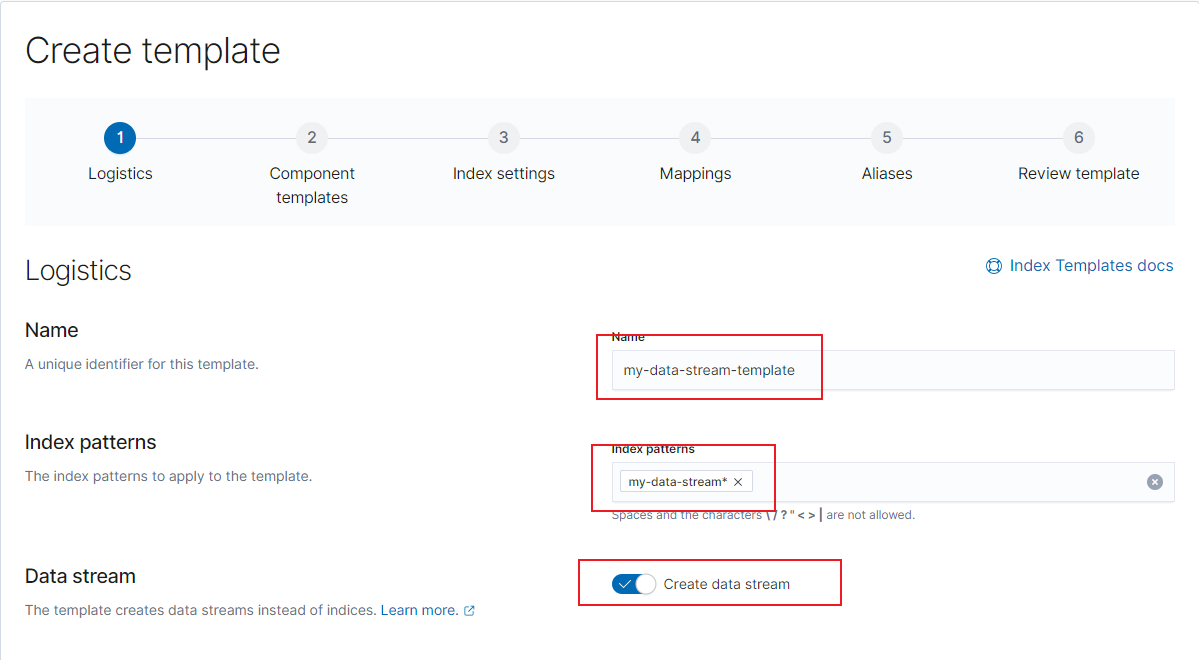1199x660 pixels.
Task: Jump to the Index settings step label
Action: 503,174
